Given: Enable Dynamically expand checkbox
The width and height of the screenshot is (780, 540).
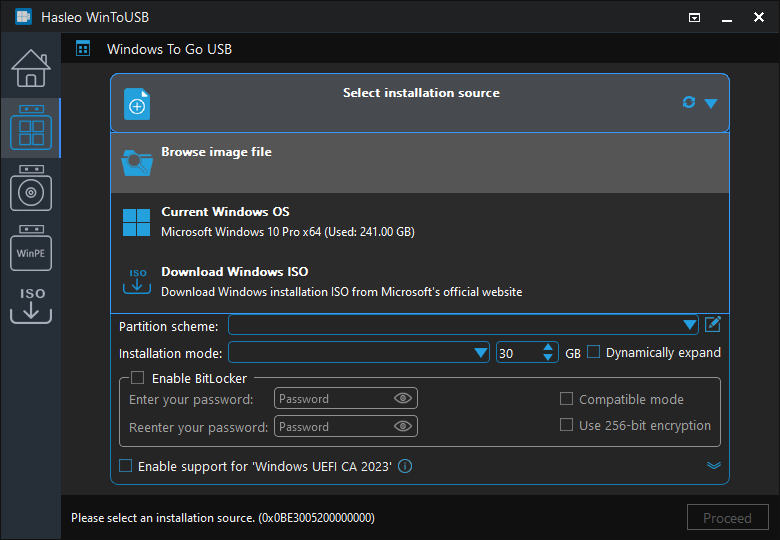Looking at the screenshot, I should tap(593, 352).
